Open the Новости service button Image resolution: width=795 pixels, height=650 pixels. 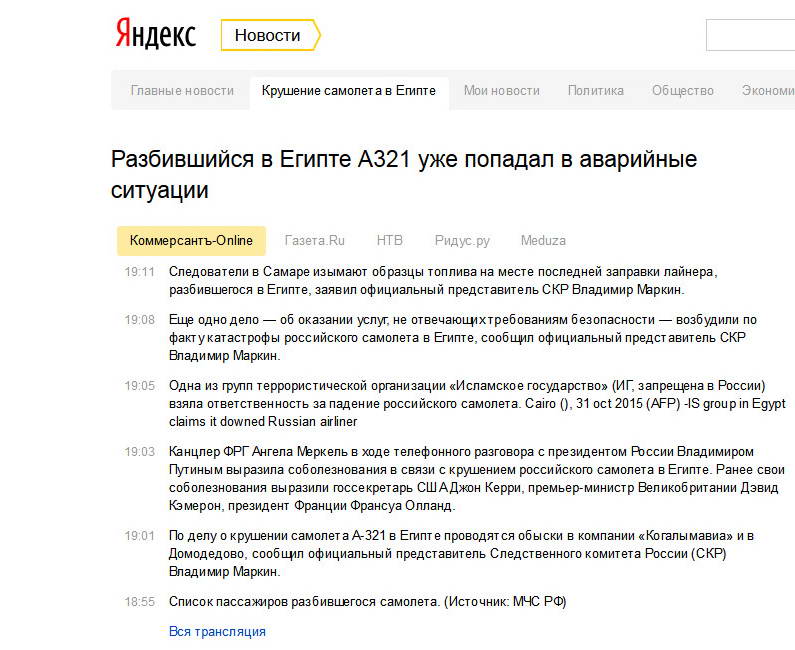pyautogui.click(x=270, y=35)
